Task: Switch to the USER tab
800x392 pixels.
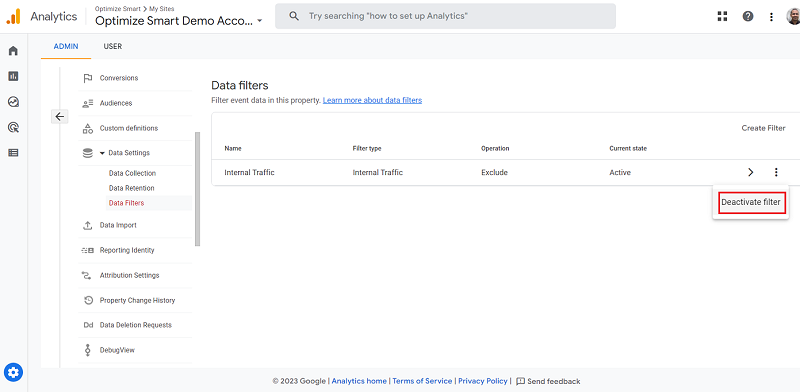Action: pos(113,46)
